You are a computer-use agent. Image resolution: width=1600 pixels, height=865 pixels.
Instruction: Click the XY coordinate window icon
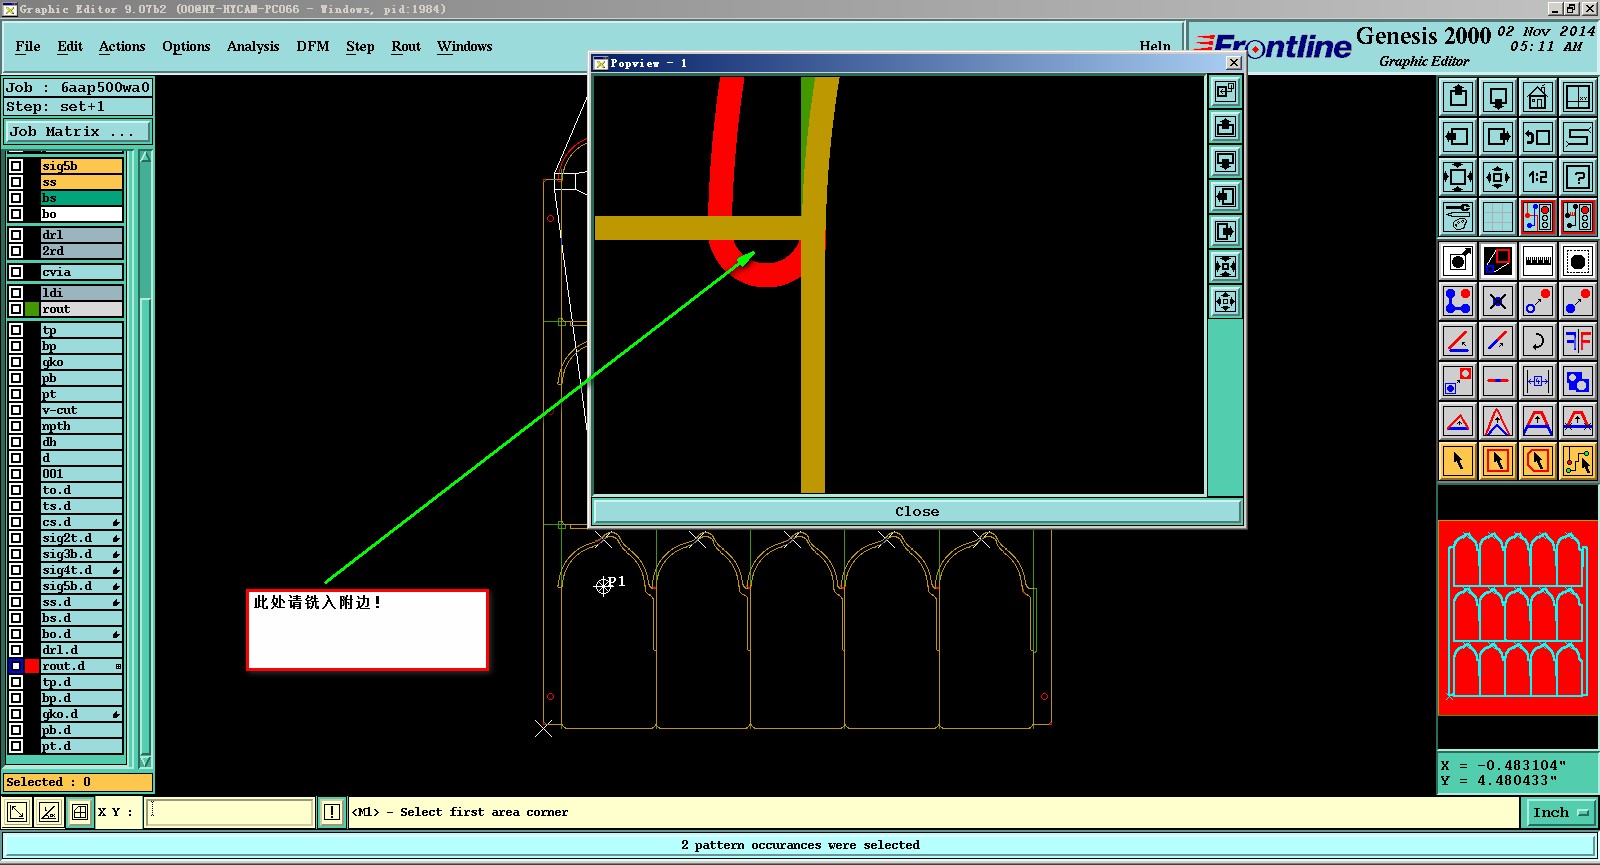click(1578, 97)
